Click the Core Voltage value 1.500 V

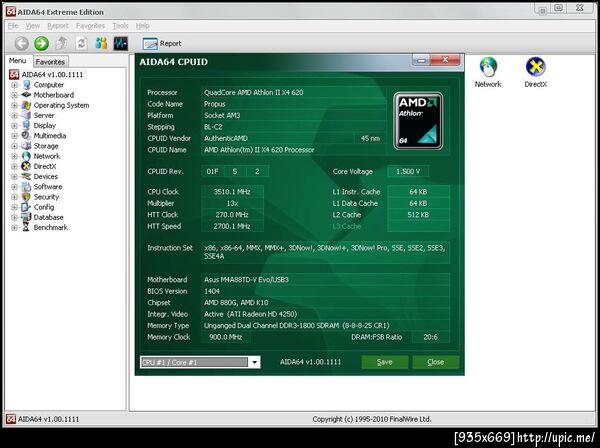click(408, 171)
